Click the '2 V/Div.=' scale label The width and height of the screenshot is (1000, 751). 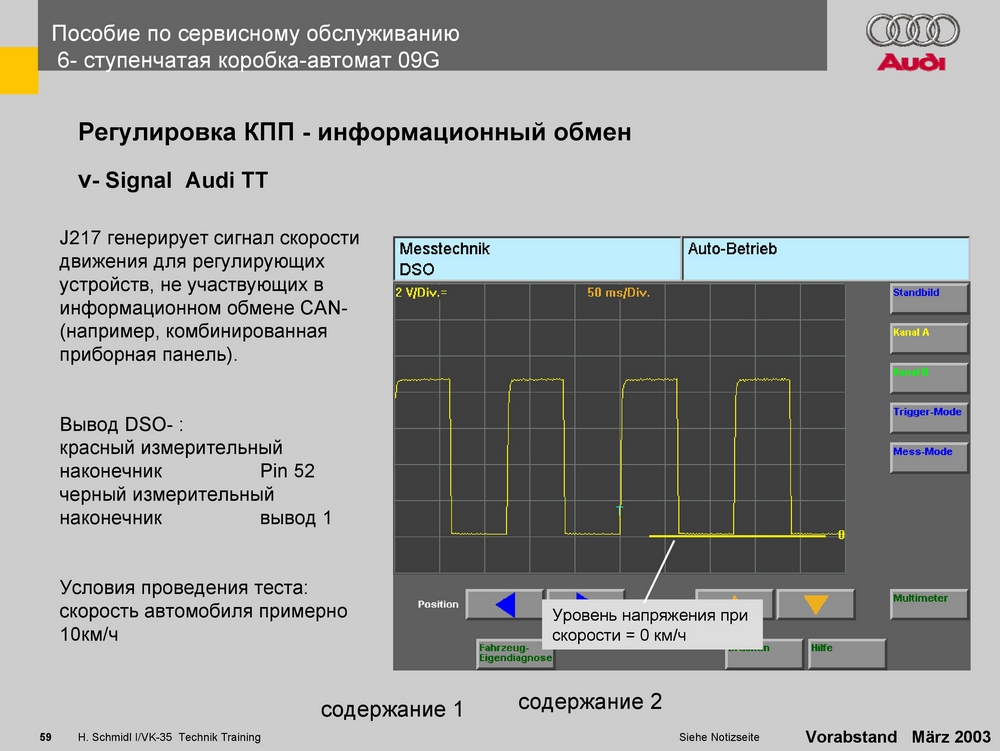point(421,293)
